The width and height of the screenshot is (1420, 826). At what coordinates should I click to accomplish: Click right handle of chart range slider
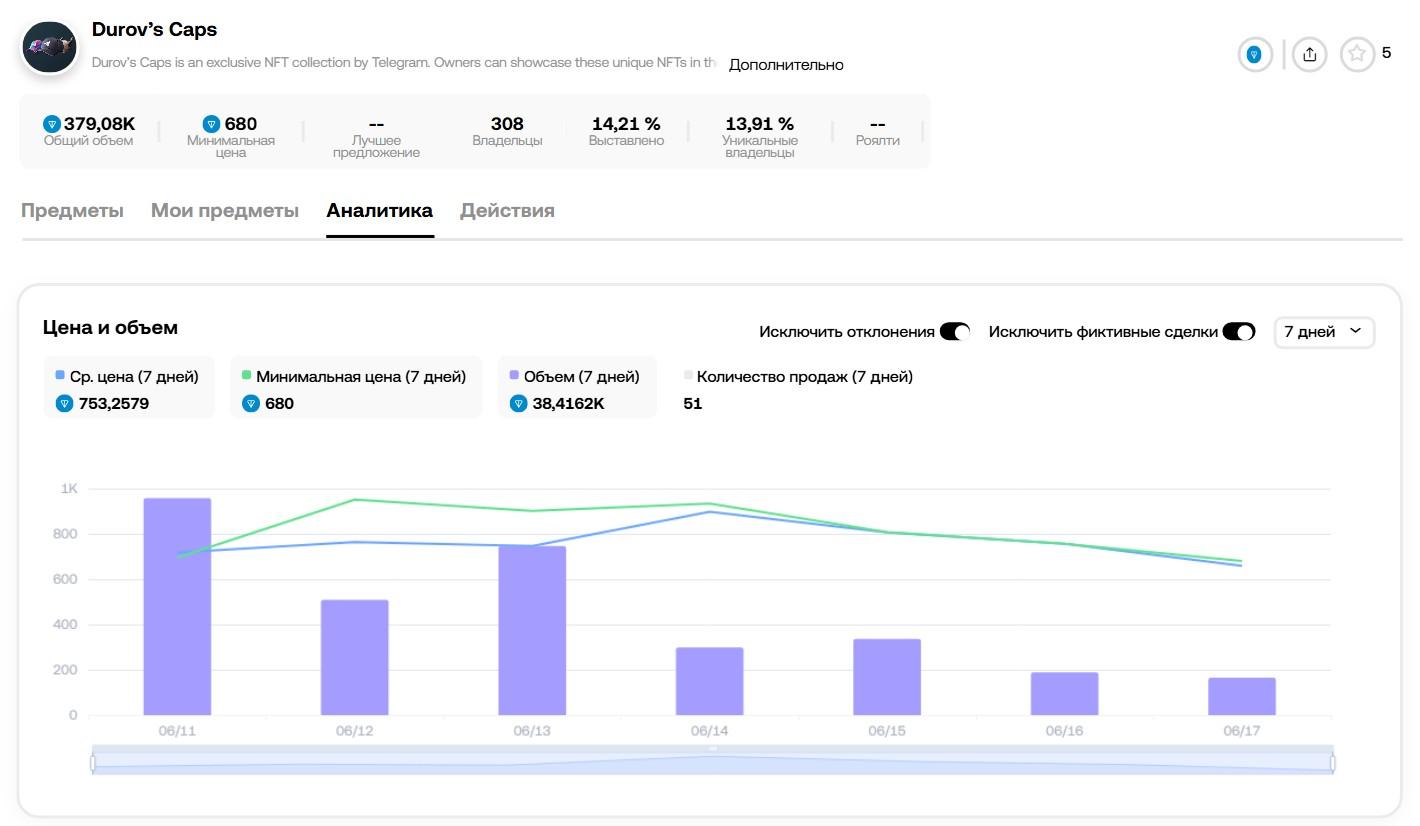pos(1332,763)
